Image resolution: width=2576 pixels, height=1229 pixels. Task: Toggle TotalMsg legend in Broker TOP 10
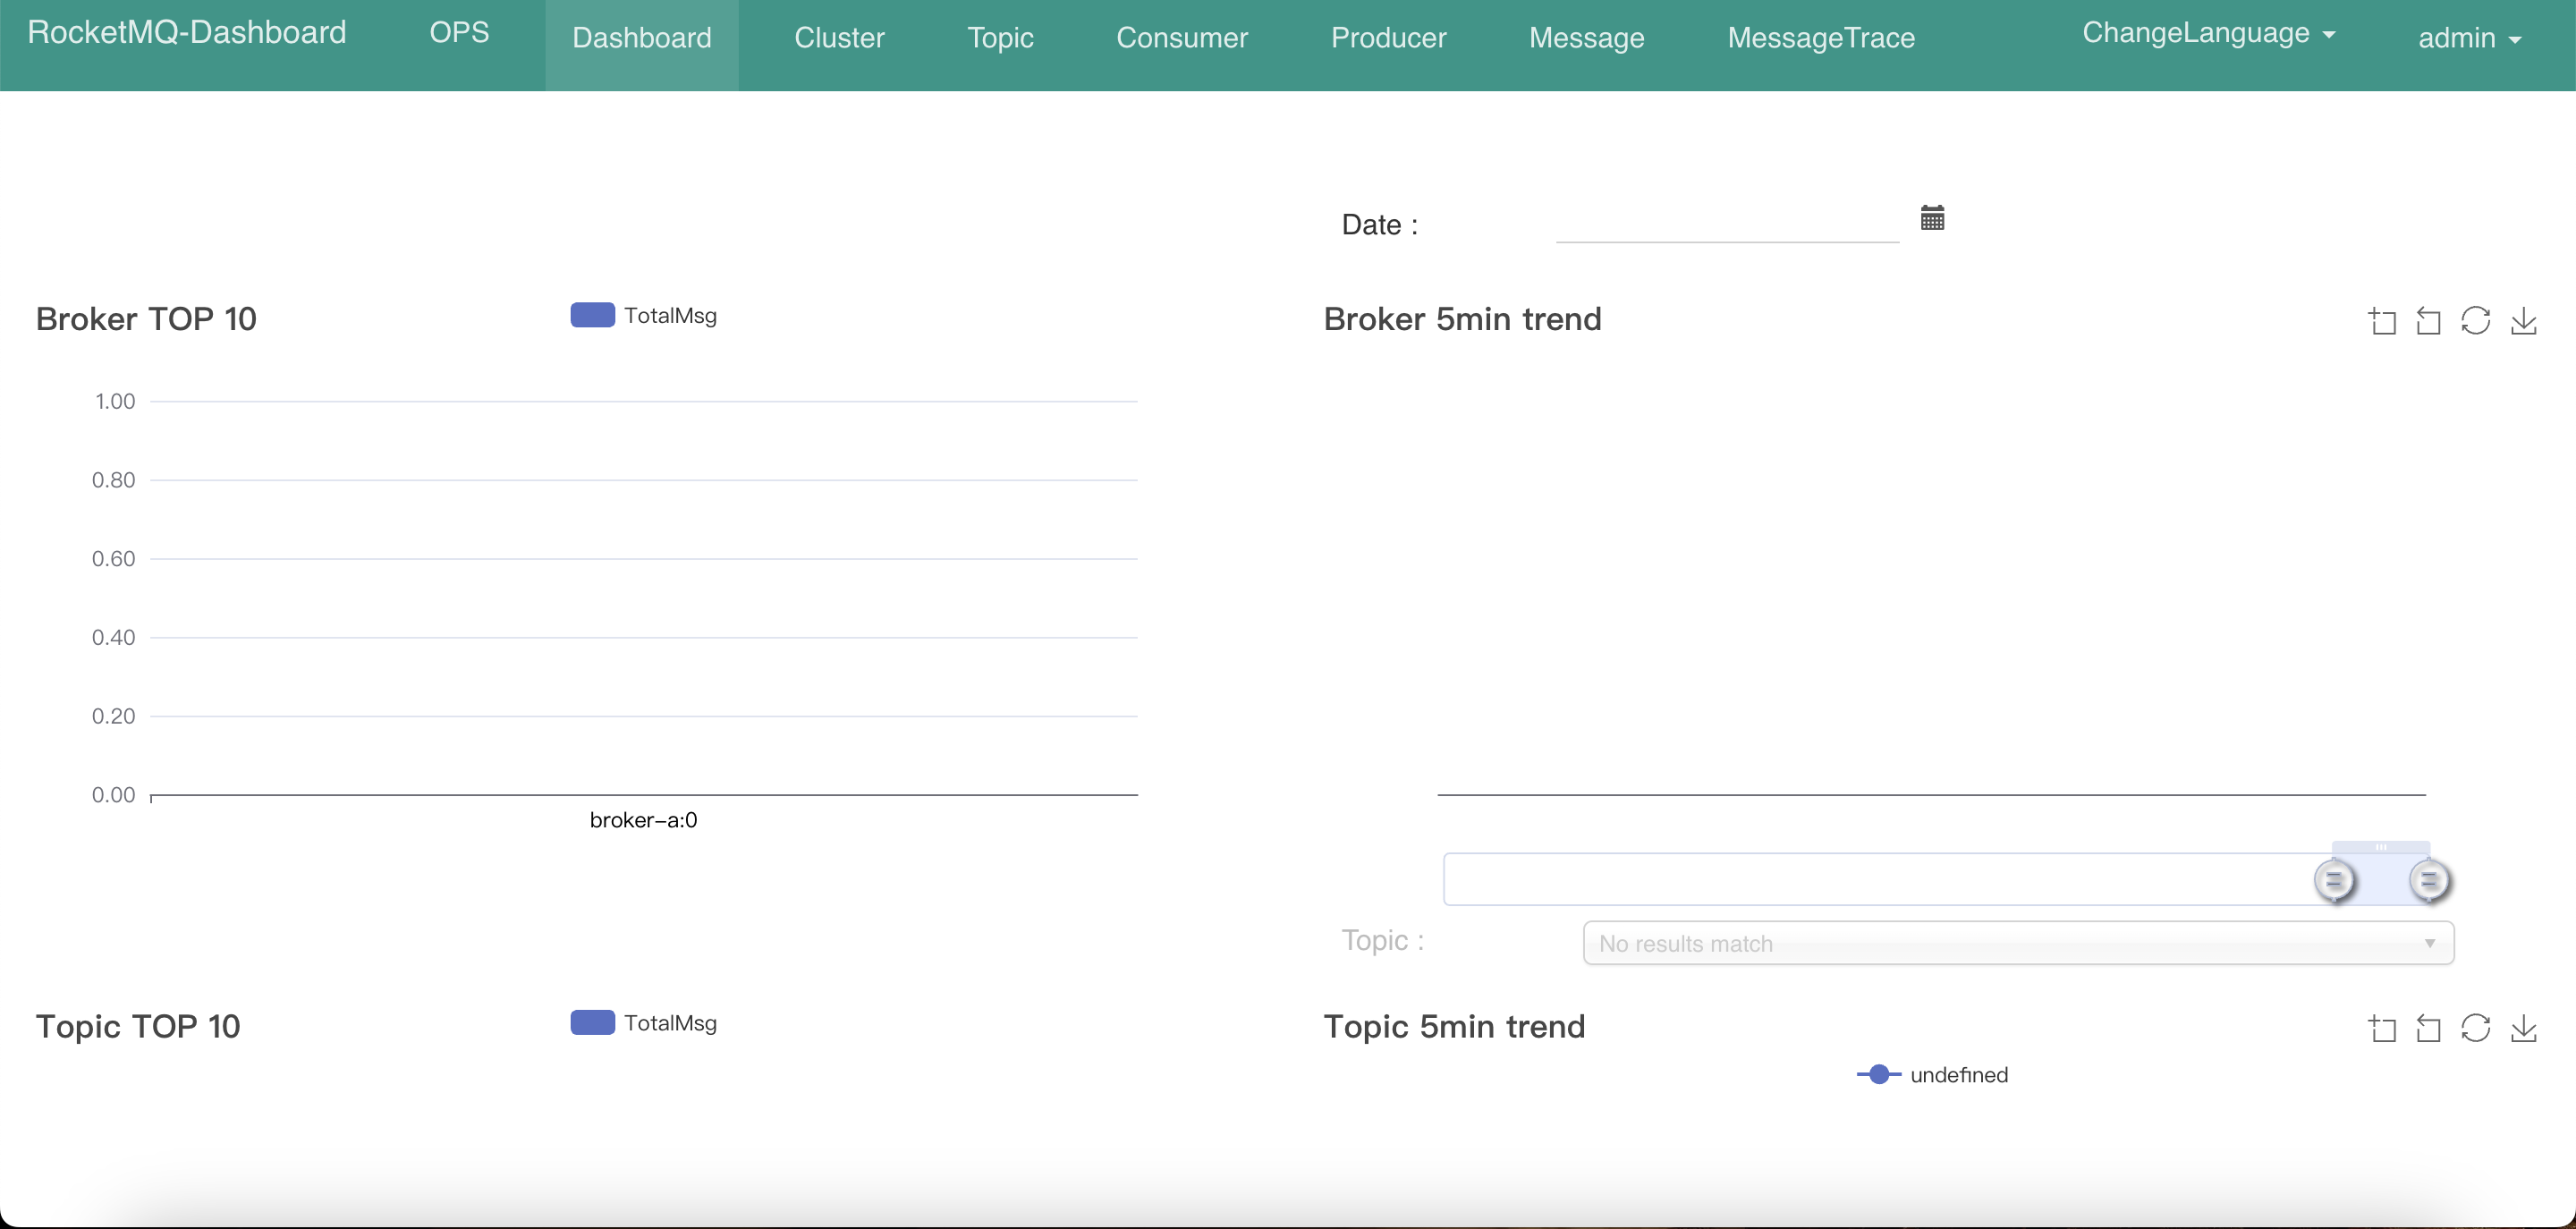643,315
